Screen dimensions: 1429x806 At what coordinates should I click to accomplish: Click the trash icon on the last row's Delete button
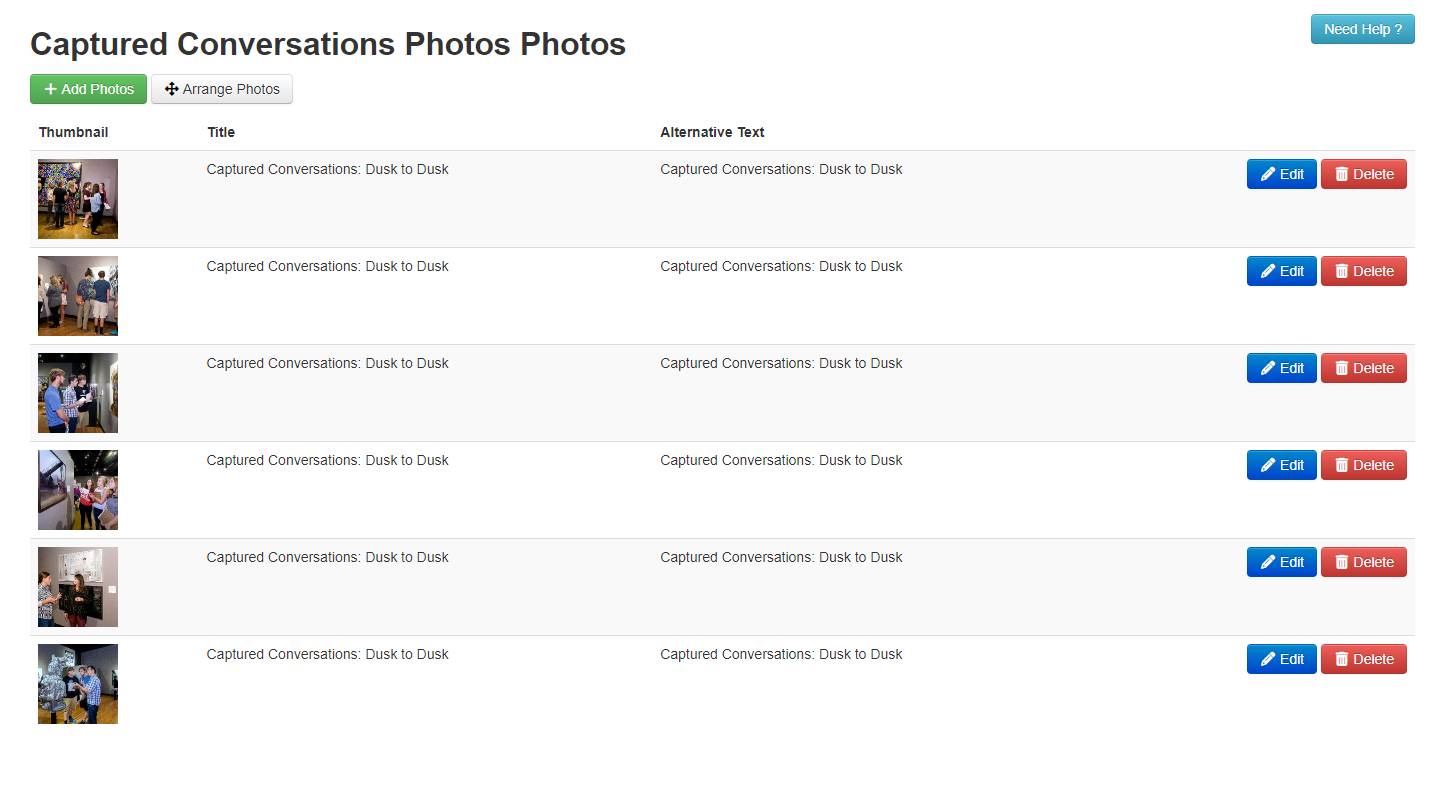[1343, 658]
